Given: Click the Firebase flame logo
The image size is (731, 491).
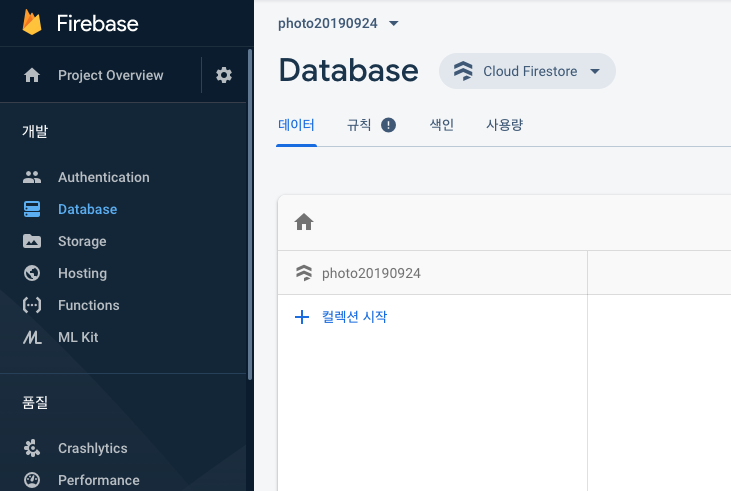Looking at the screenshot, I should (32, 23).
